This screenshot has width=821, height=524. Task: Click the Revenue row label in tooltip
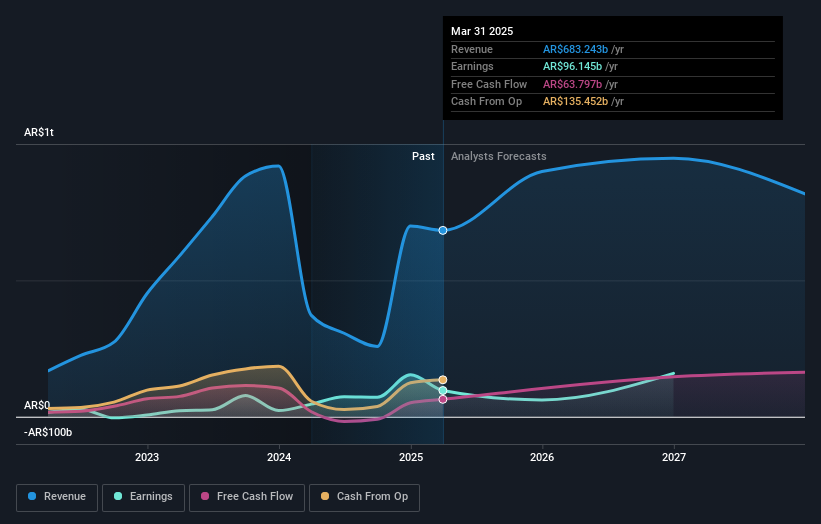point(472,49)
